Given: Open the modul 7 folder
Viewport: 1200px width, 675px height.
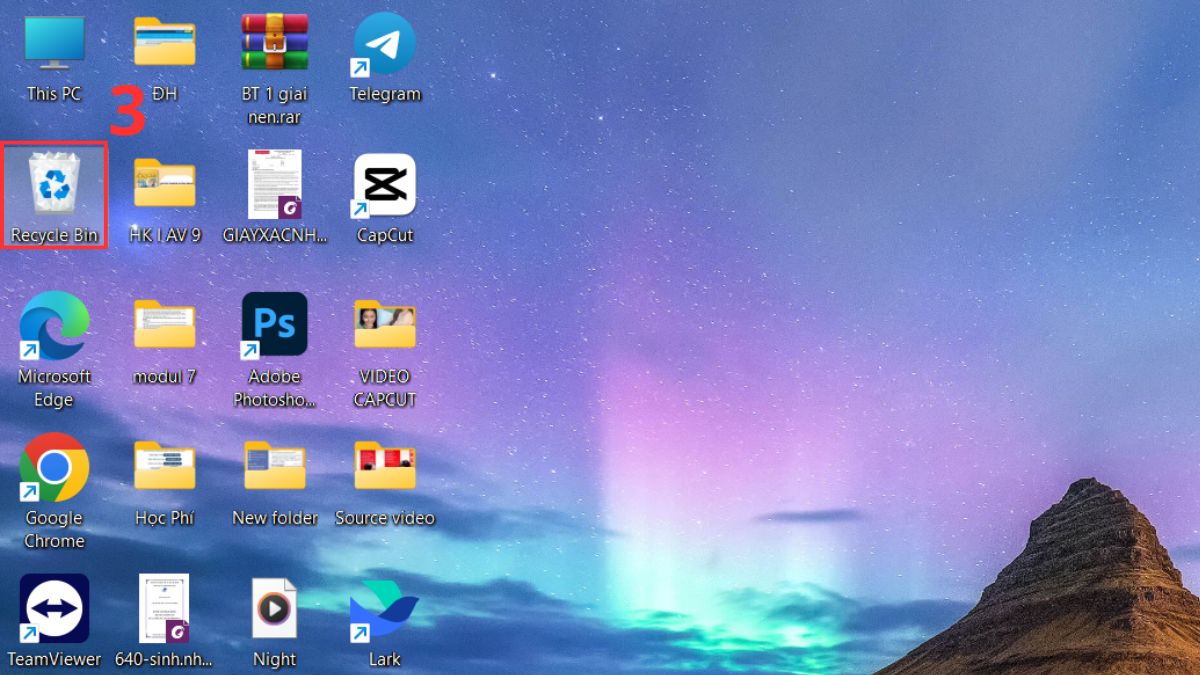Looking at the screenshot, I should [x=164, y=325].
